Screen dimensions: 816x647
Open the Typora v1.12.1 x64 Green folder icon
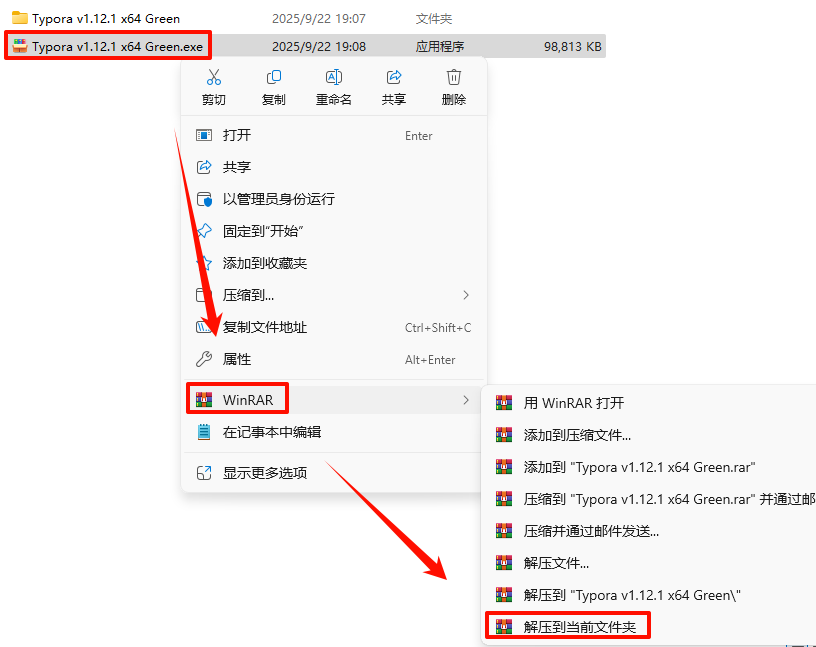click(20, 18)
